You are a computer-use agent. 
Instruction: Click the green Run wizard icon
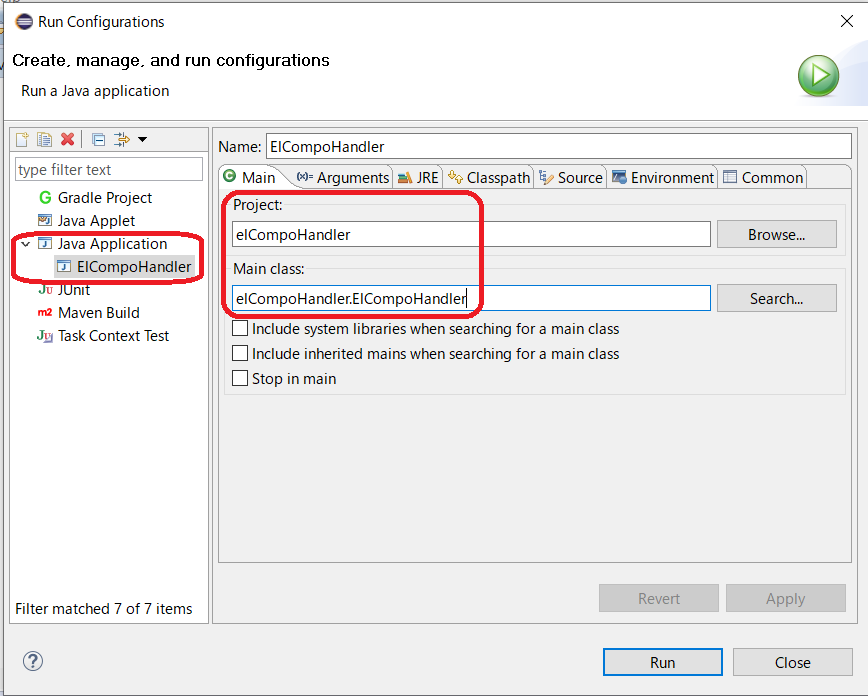click(x=818, y=75)
